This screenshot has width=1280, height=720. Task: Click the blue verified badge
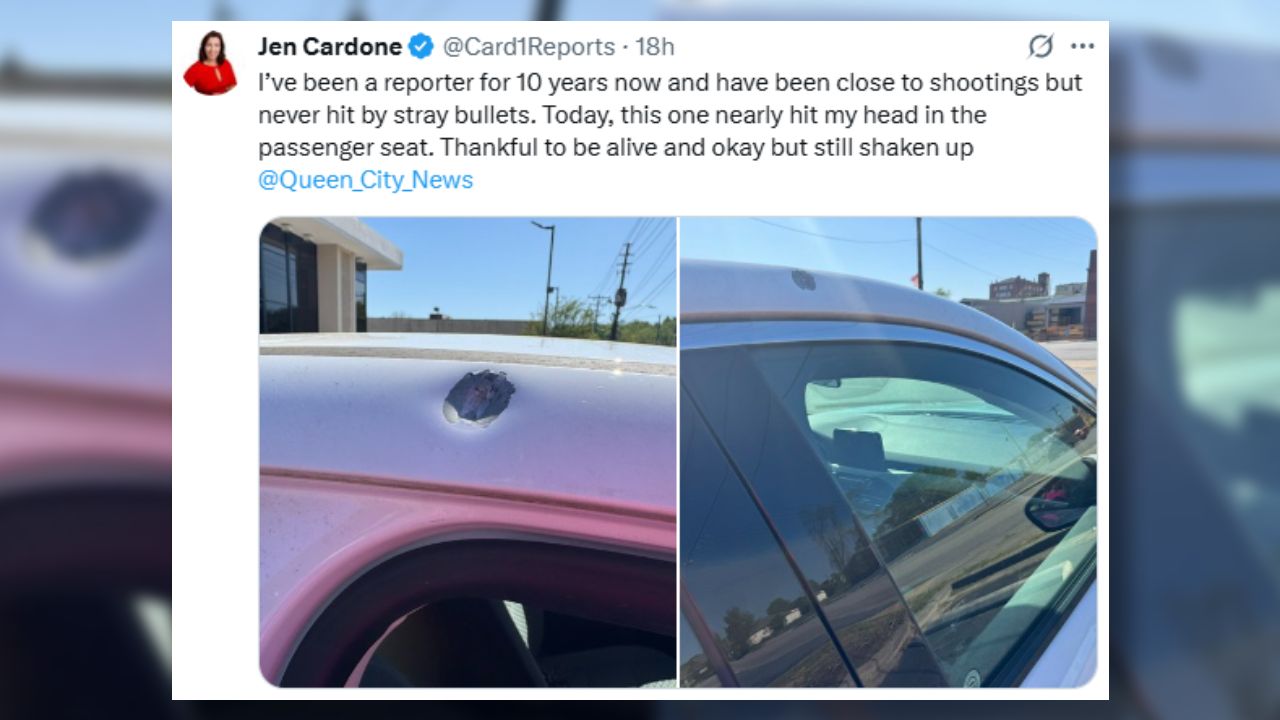421,46
